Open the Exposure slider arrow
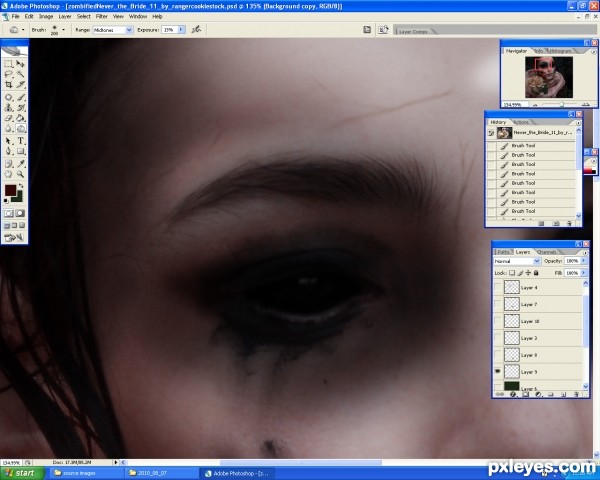The image size is (600, 480). click(x=181, y=29)
